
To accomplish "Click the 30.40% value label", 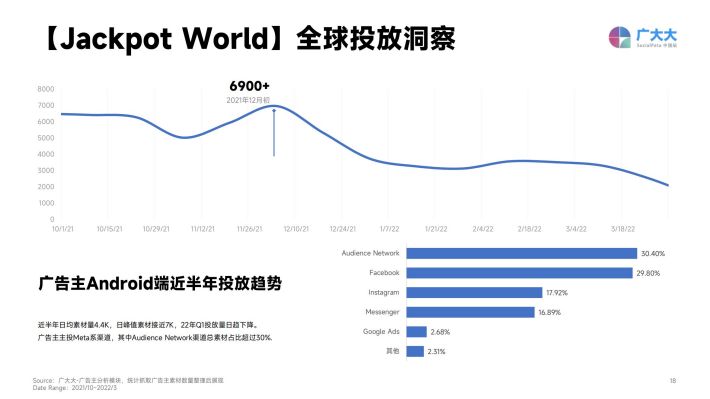I will pos(652,254).
